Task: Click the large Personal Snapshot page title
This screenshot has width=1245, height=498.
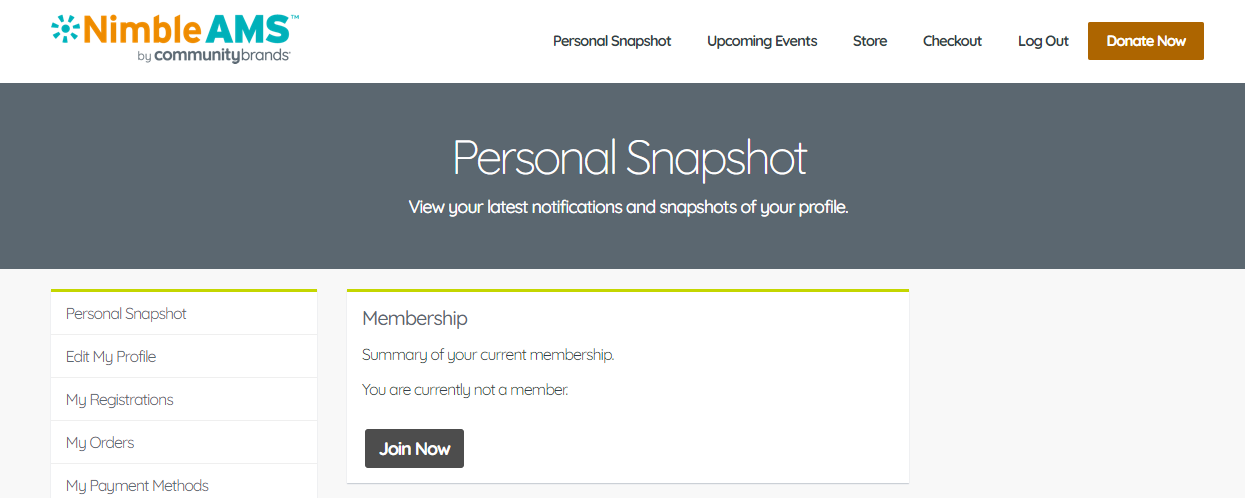Action: coord(629,158)
